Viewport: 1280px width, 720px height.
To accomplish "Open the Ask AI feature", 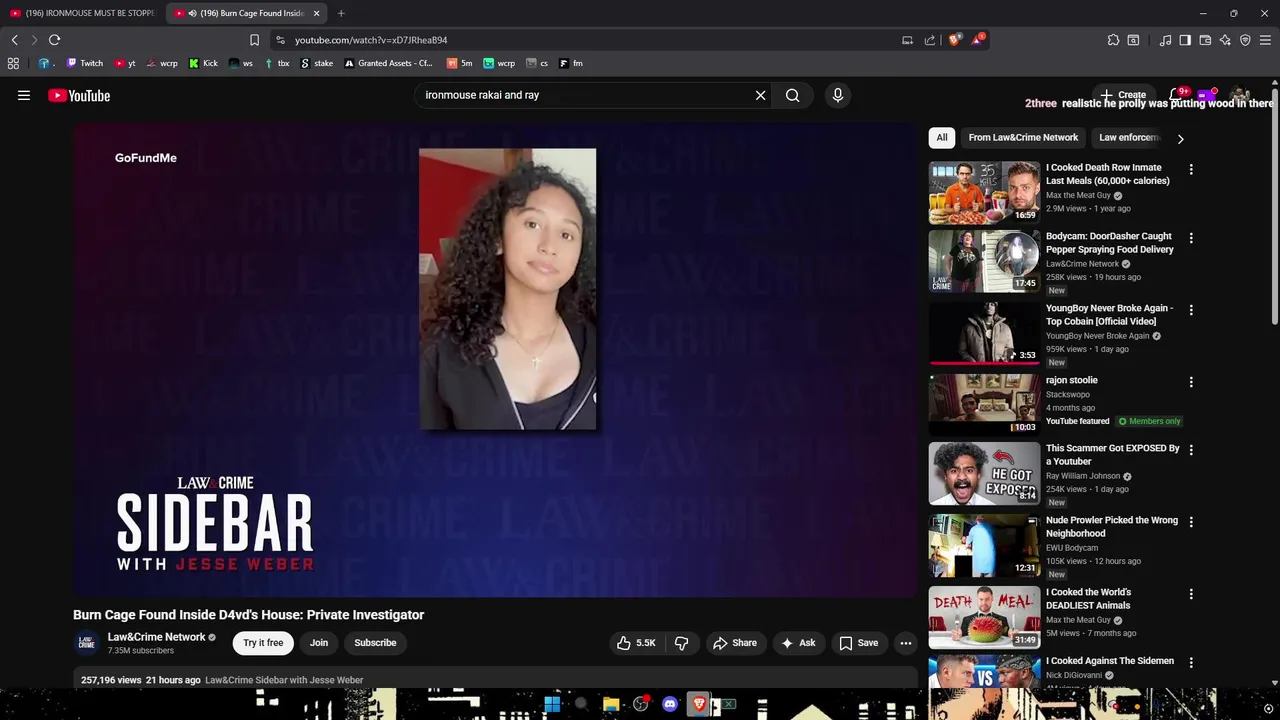I will (x=798, y=643).
